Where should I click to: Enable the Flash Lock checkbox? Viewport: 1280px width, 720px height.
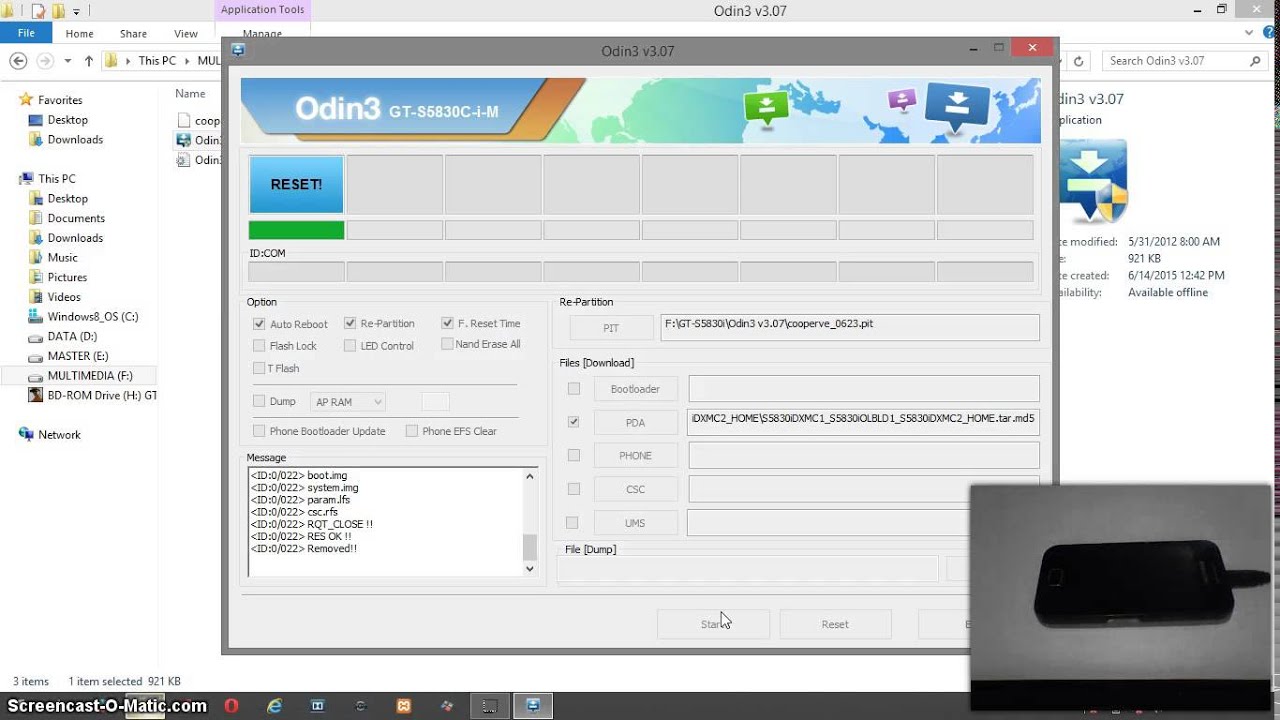(x=259, y=346)
